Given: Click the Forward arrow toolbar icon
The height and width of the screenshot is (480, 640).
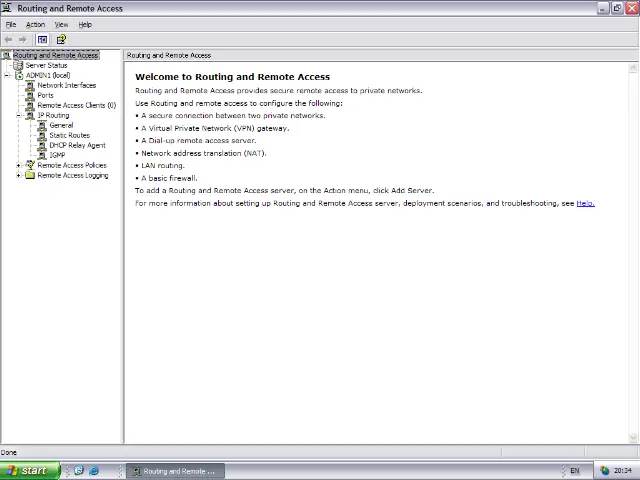Looking at the screenshot, I should pos(22,40).
